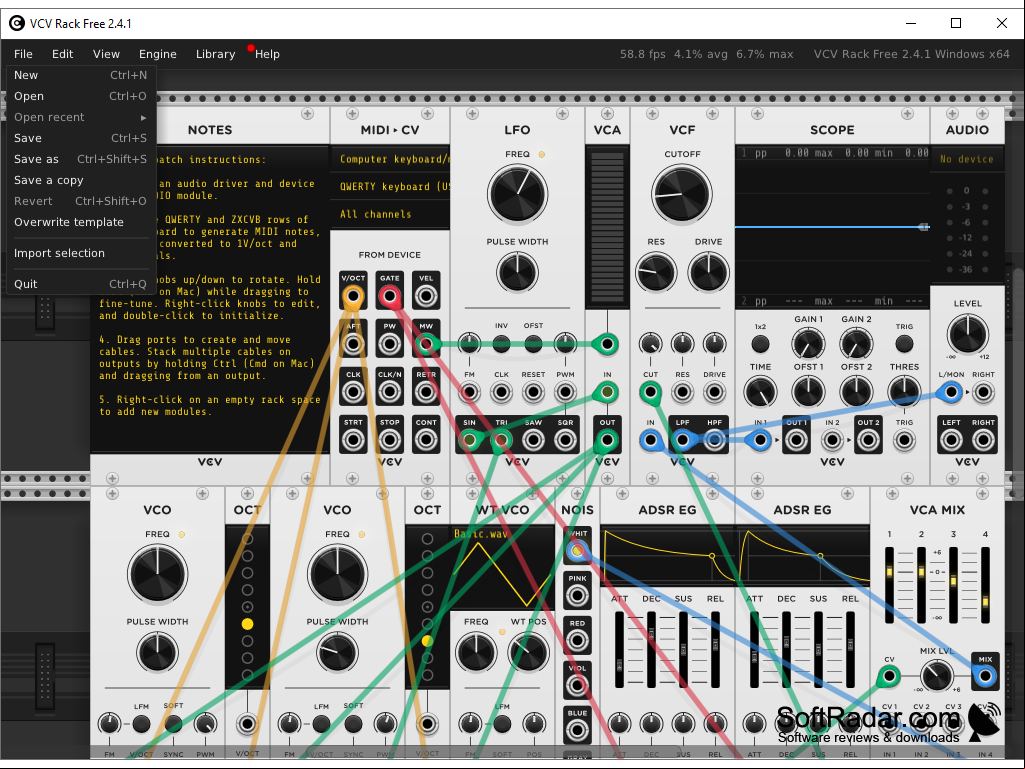1025x769 pixels.
Task: Click the SCOPE OUT 1 port
Action: [796, 440]
